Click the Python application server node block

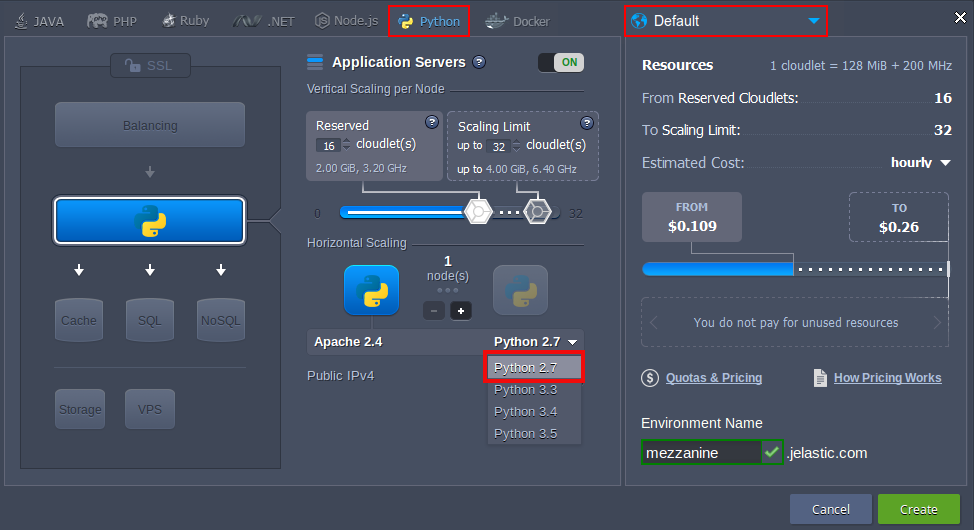coord(149,221)
